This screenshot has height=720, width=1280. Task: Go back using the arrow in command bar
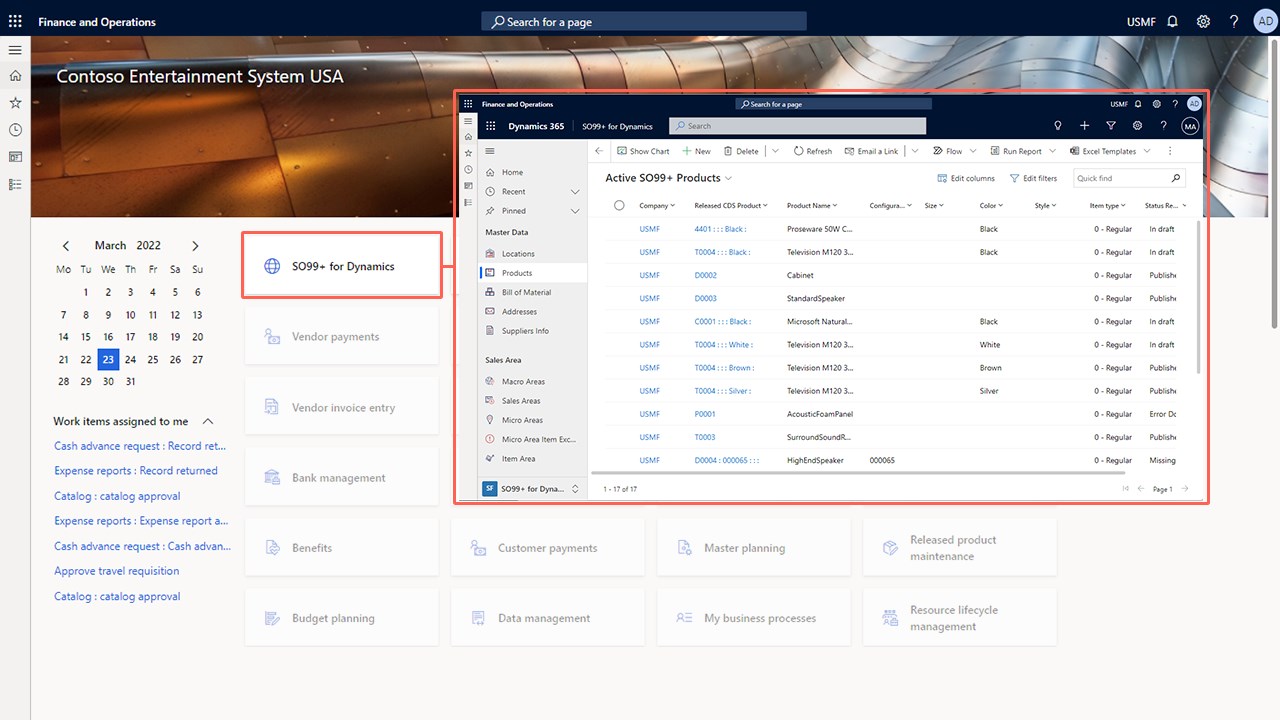coord(599,151)
